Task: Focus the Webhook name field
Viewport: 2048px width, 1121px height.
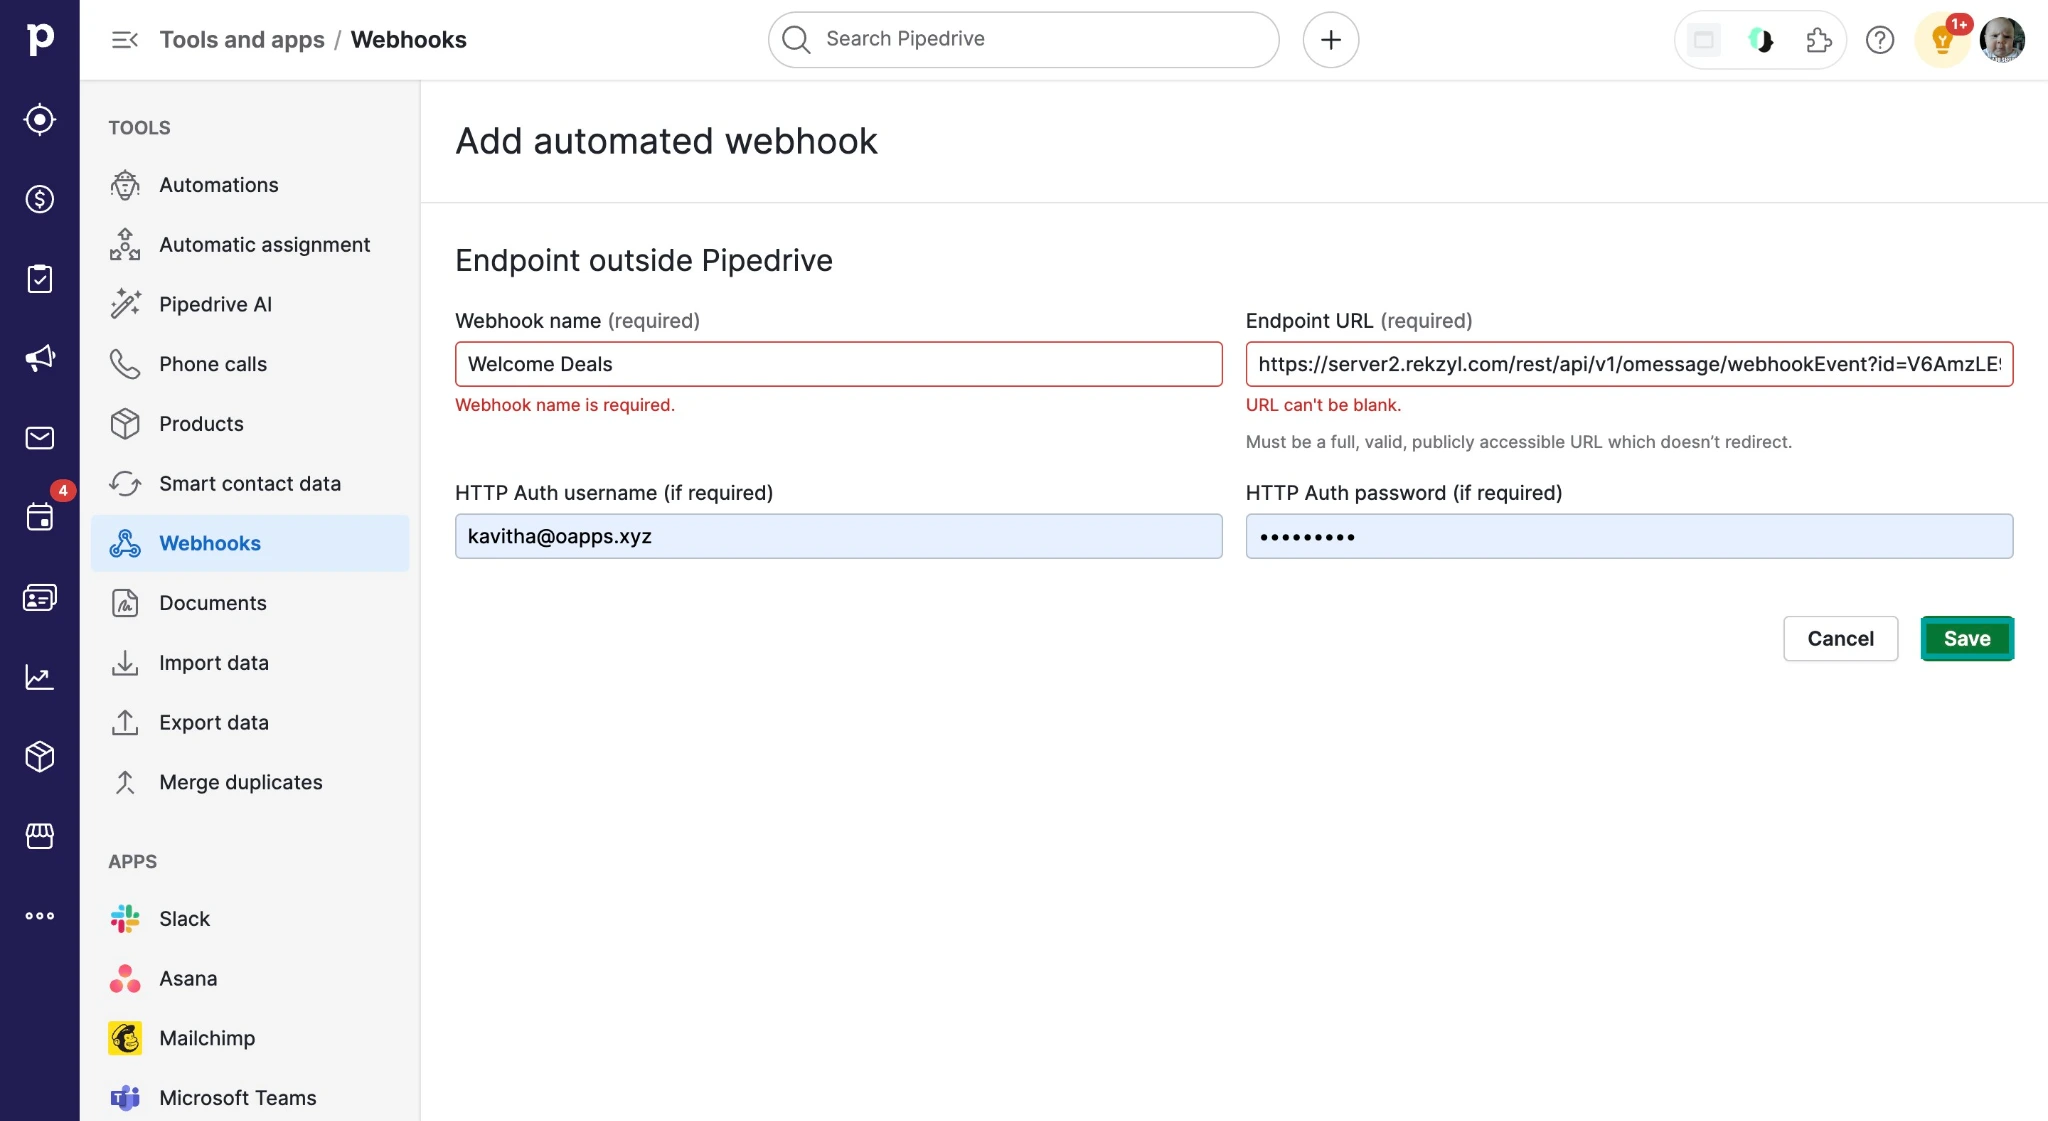Action: click(838, 364)
